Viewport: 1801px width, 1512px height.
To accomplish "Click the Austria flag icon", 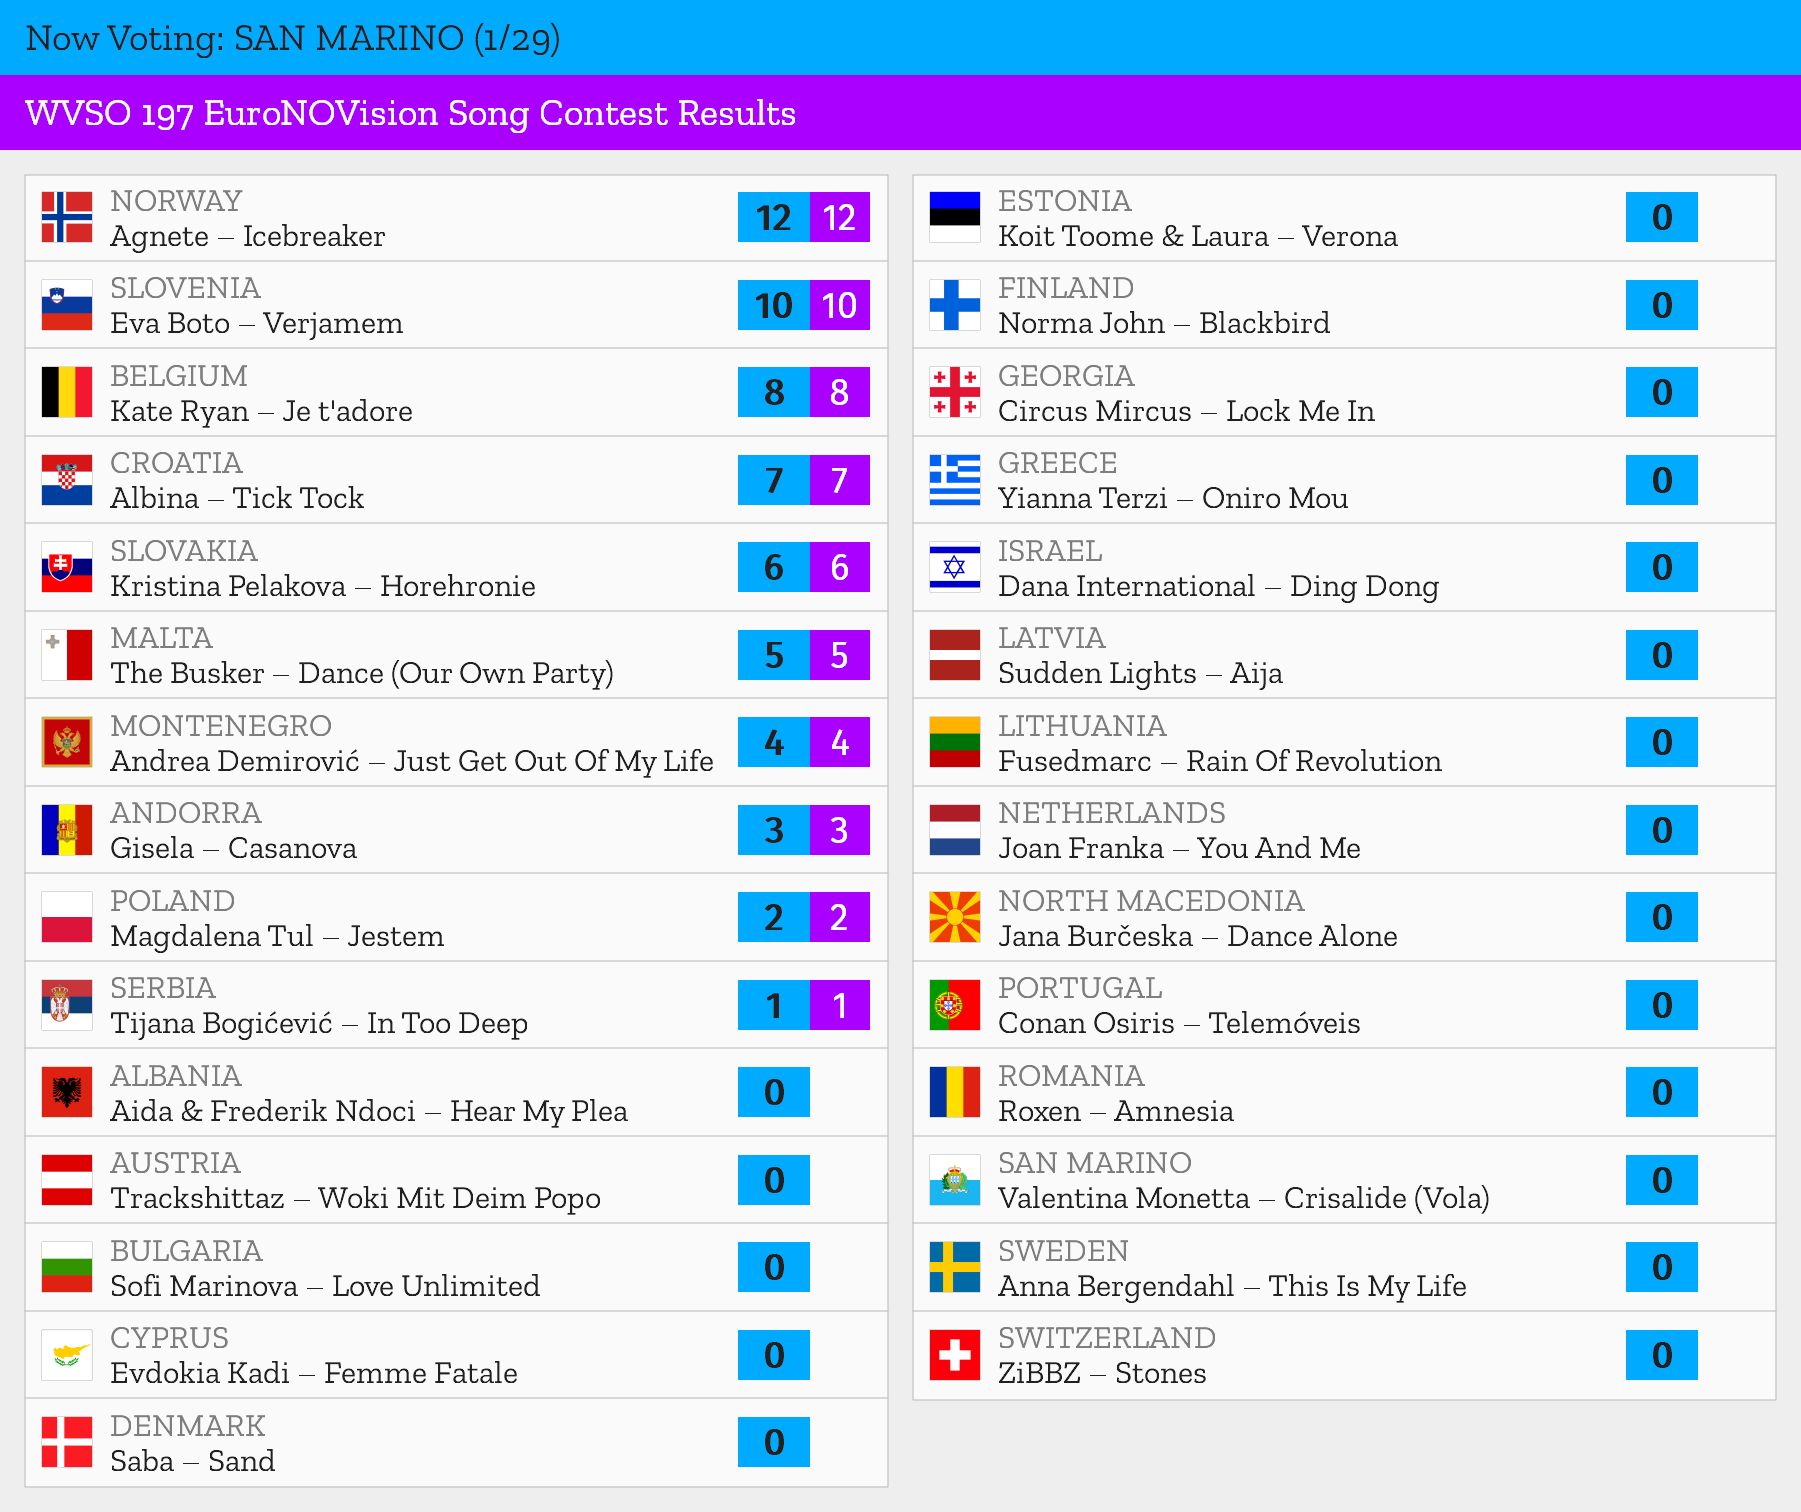I will [x=67, y=1180].
